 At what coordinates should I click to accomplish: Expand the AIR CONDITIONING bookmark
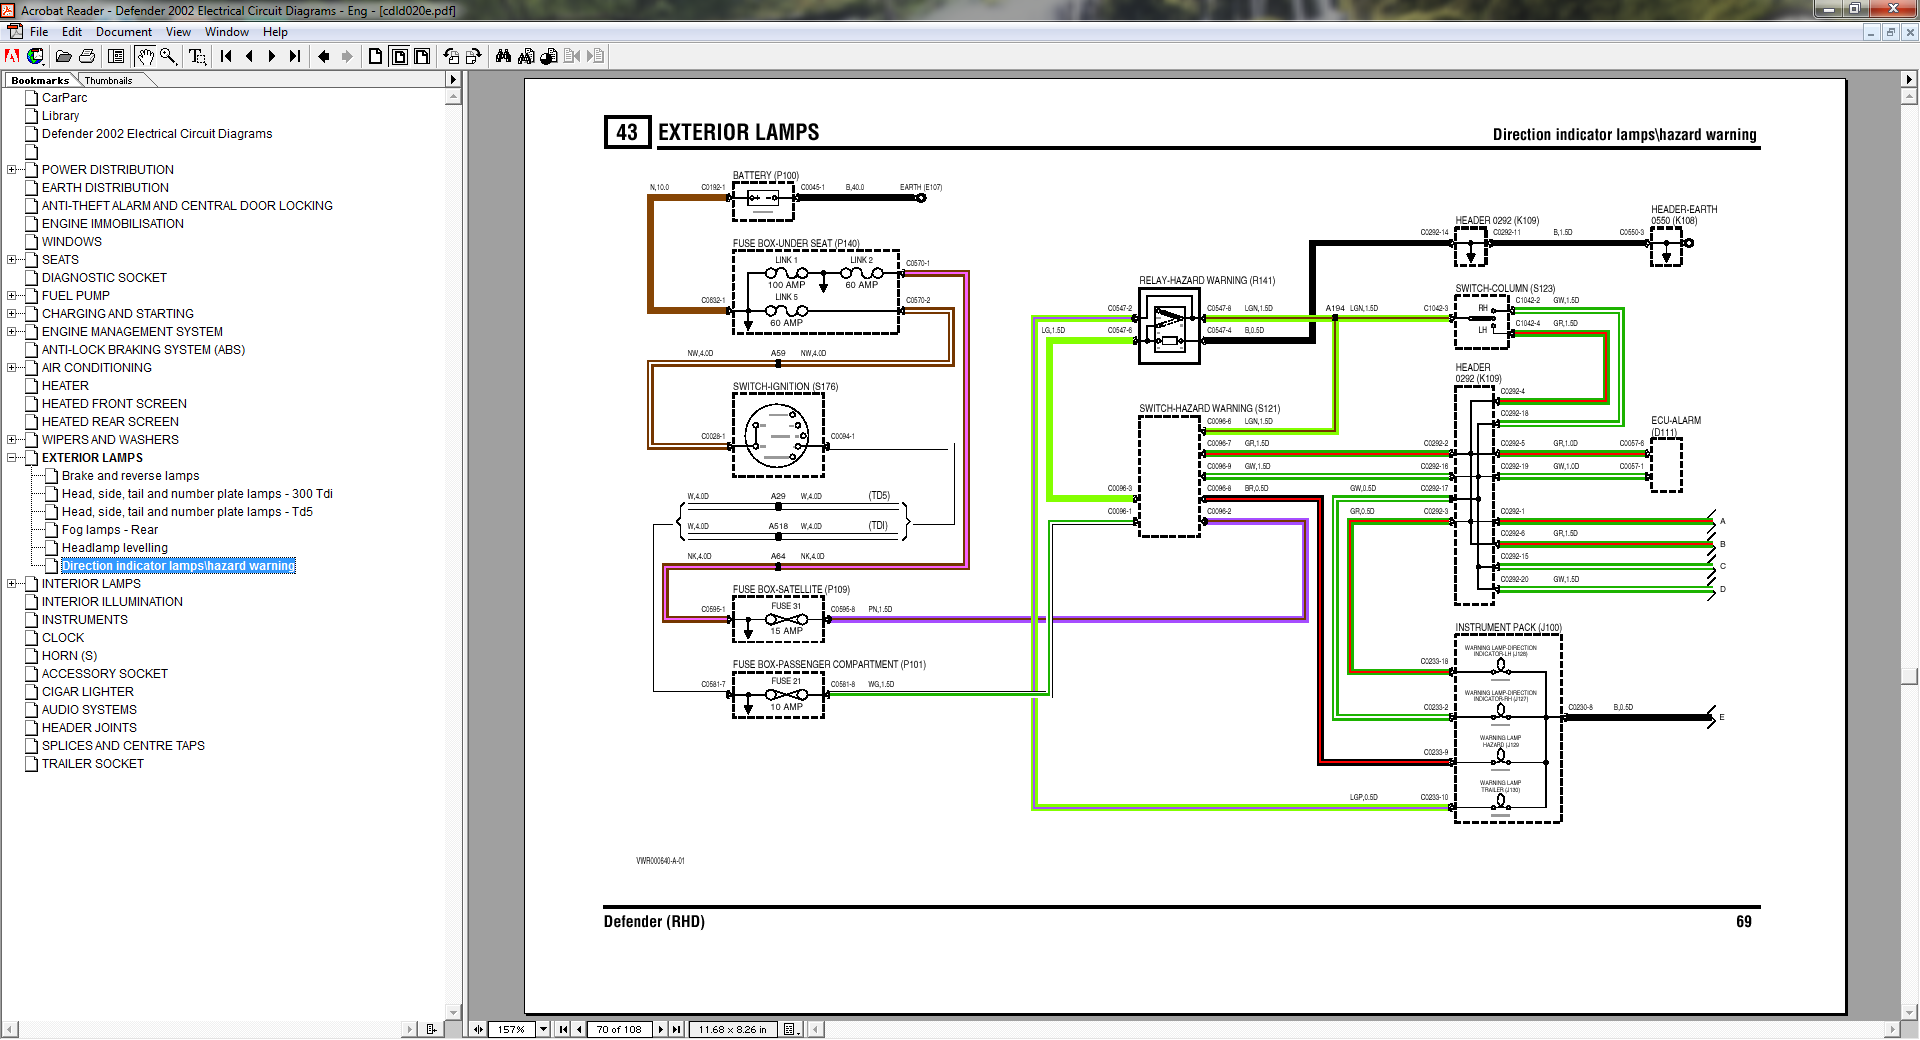[12, 368]
